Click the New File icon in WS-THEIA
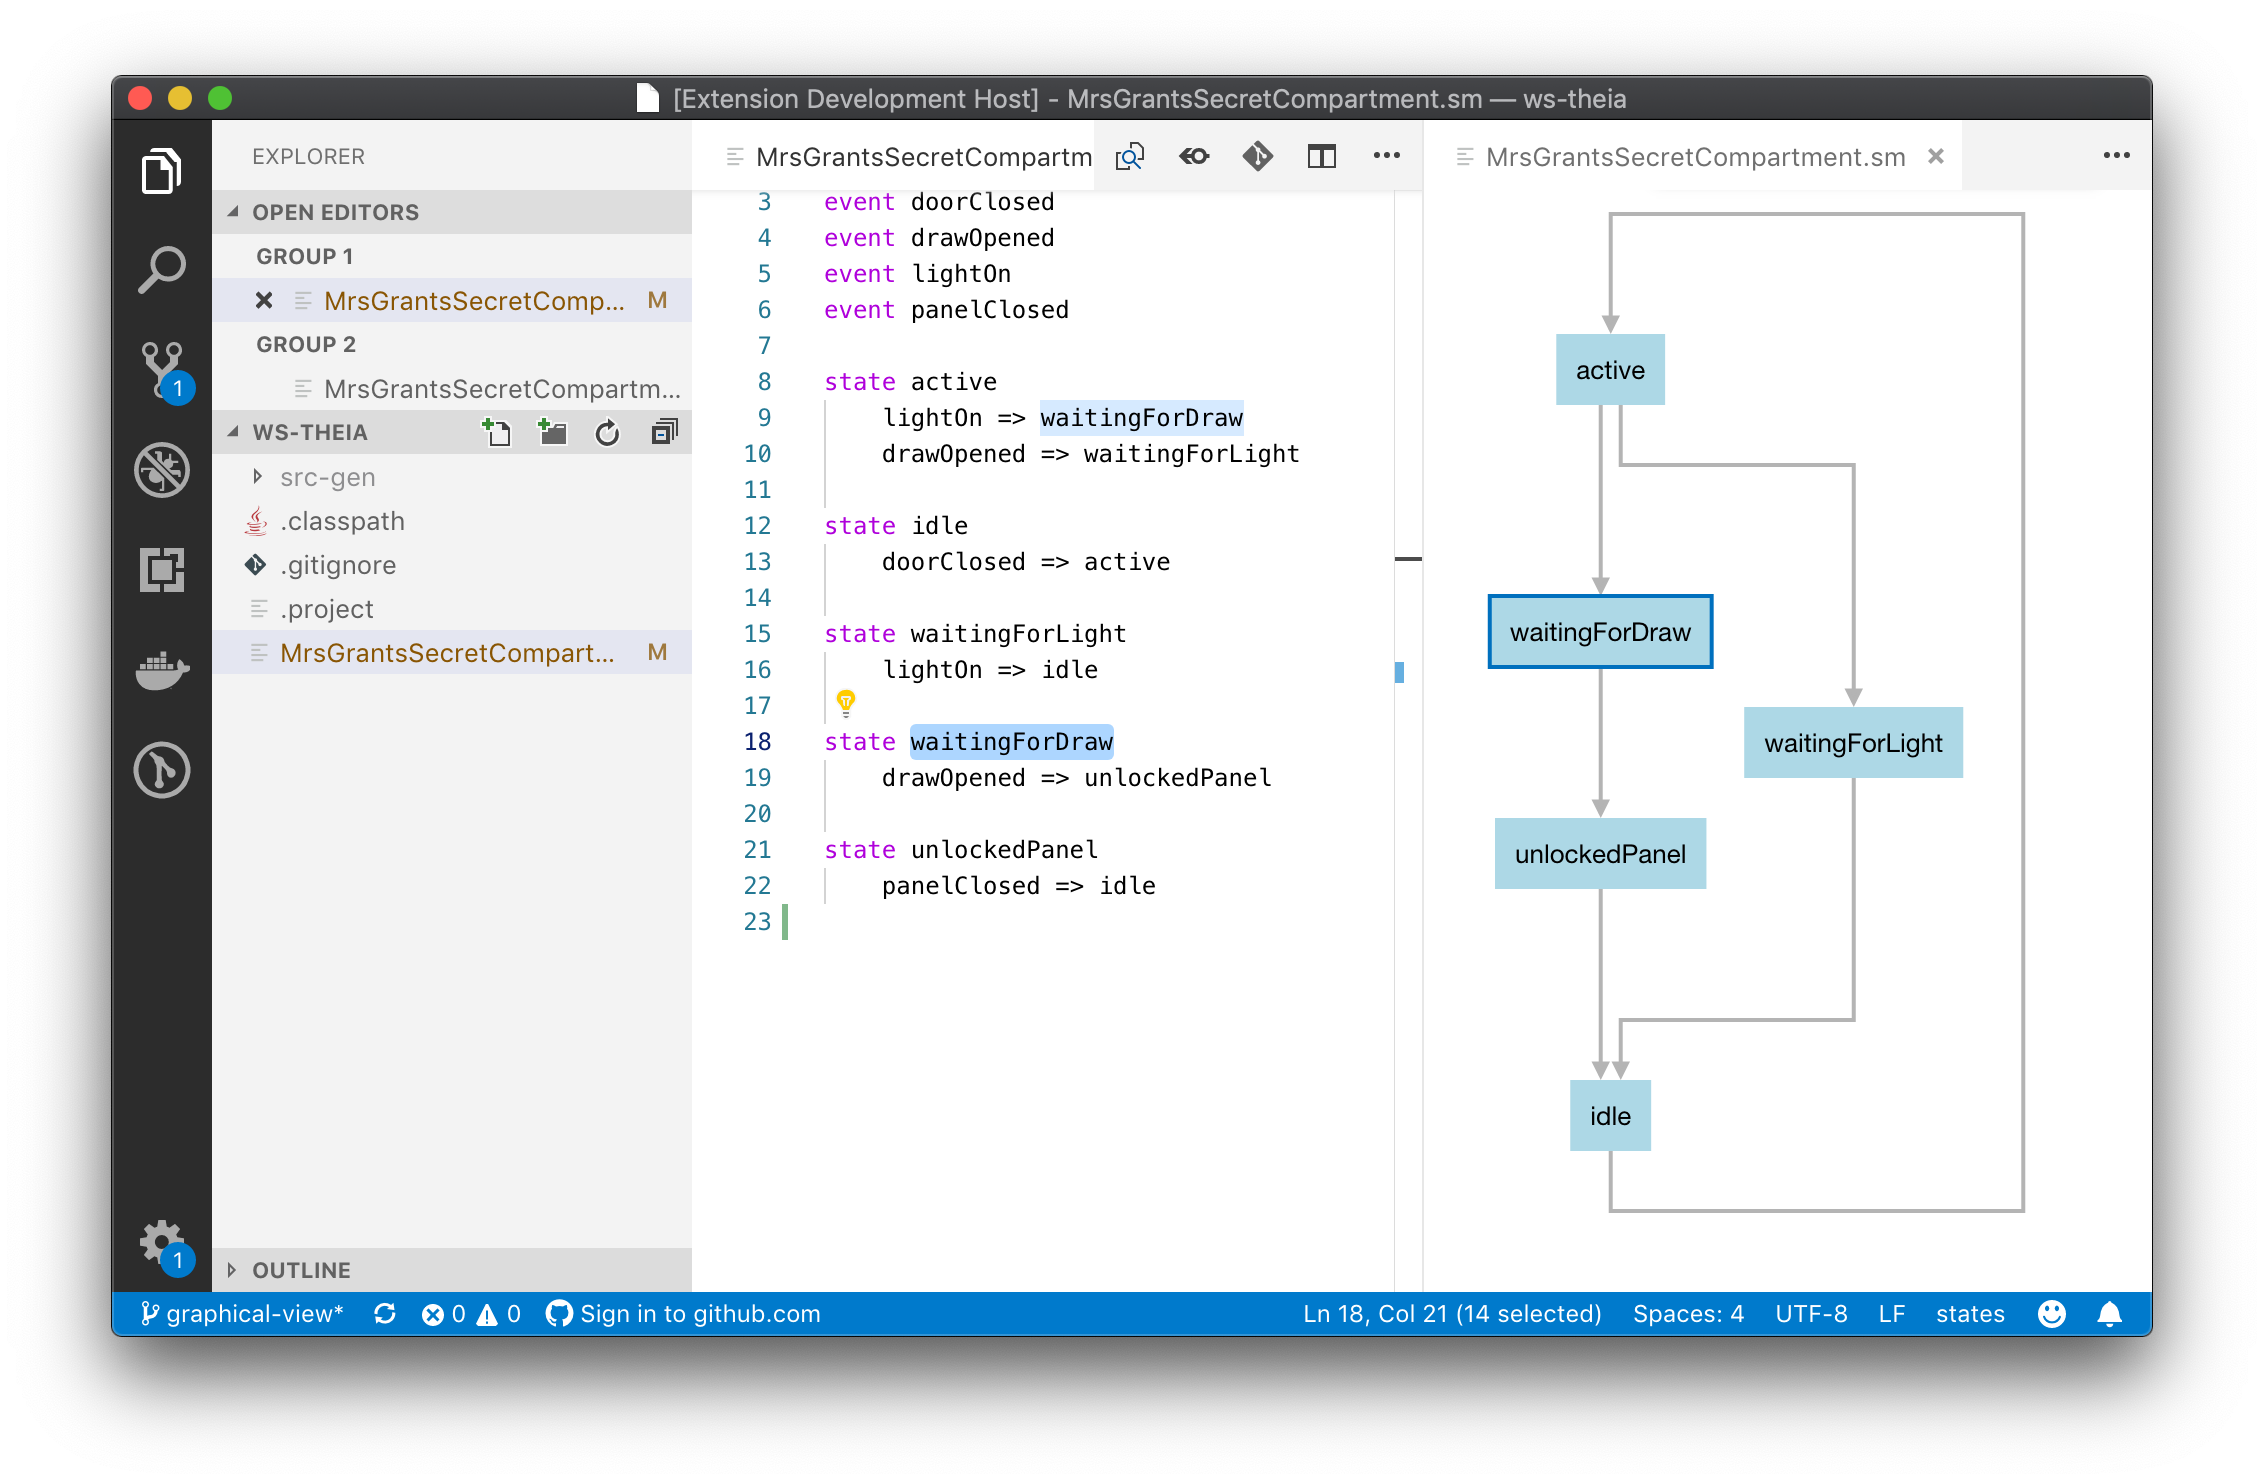Image resolution: width=2264 pixels, height=1484 pixels. [496, 432]
